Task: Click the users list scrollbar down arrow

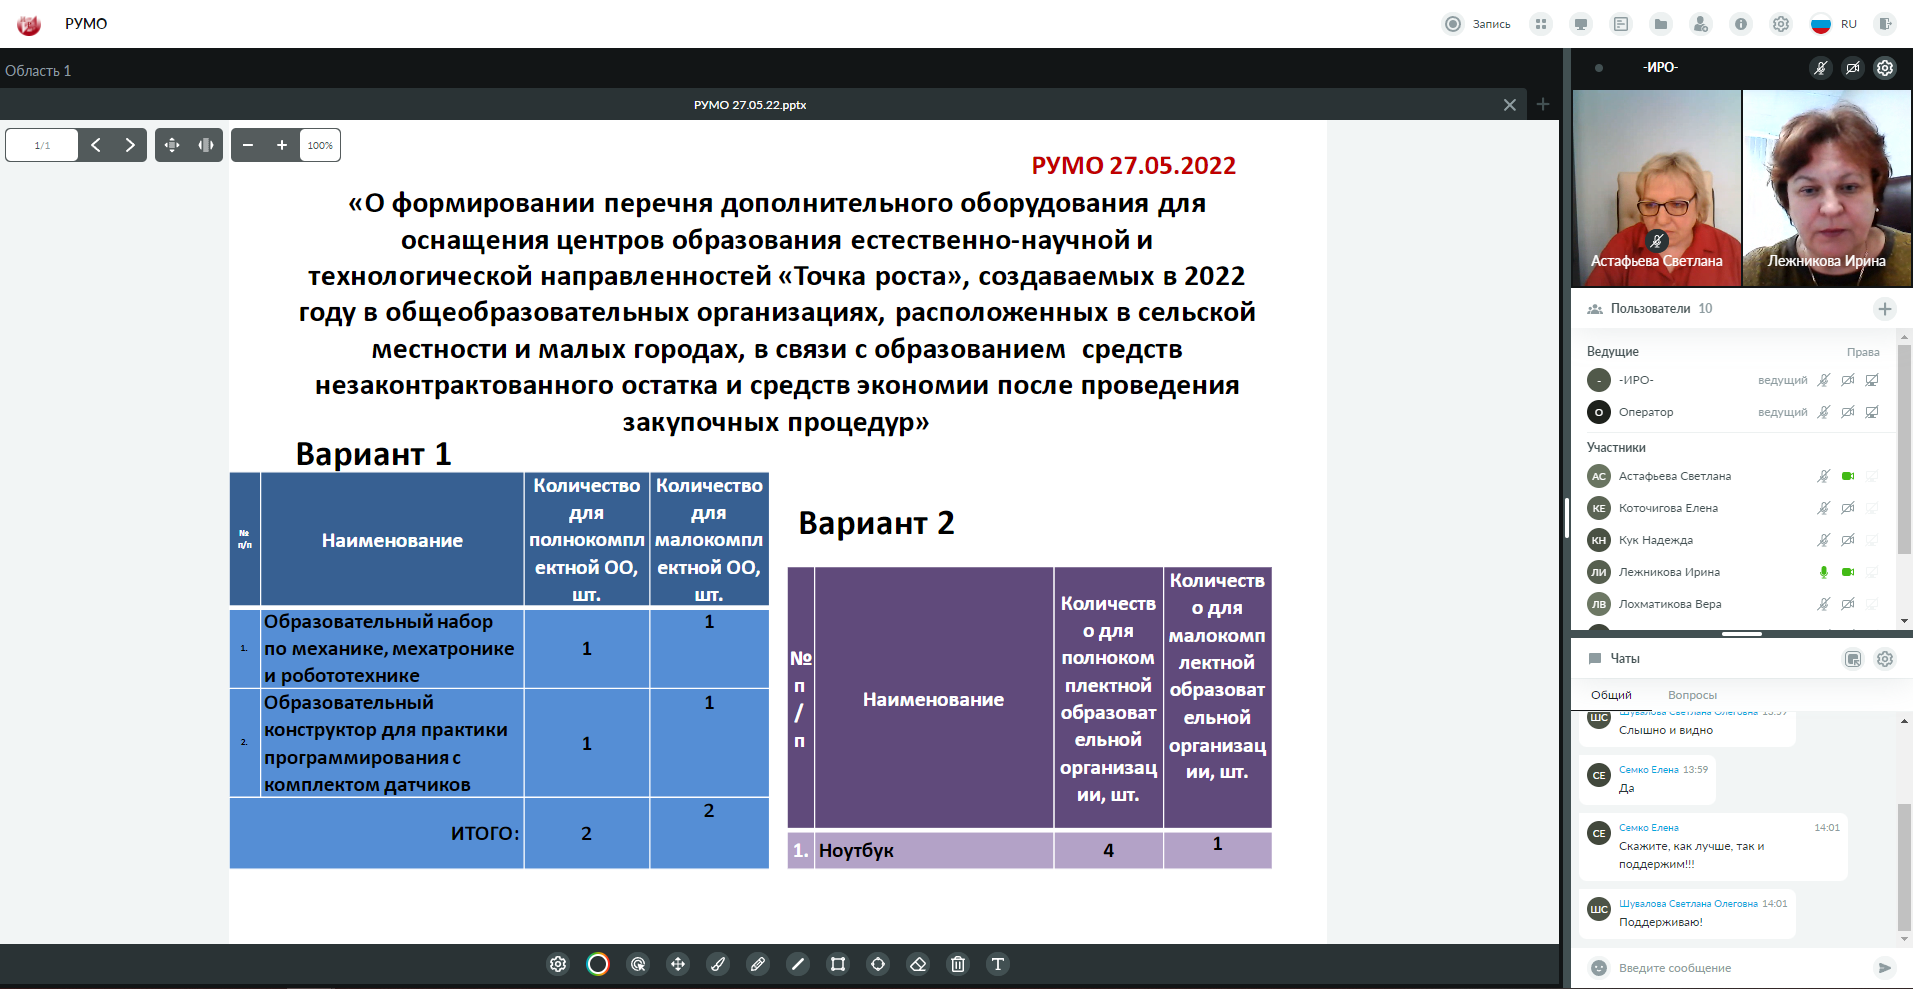Action: tap(1904, 621)
